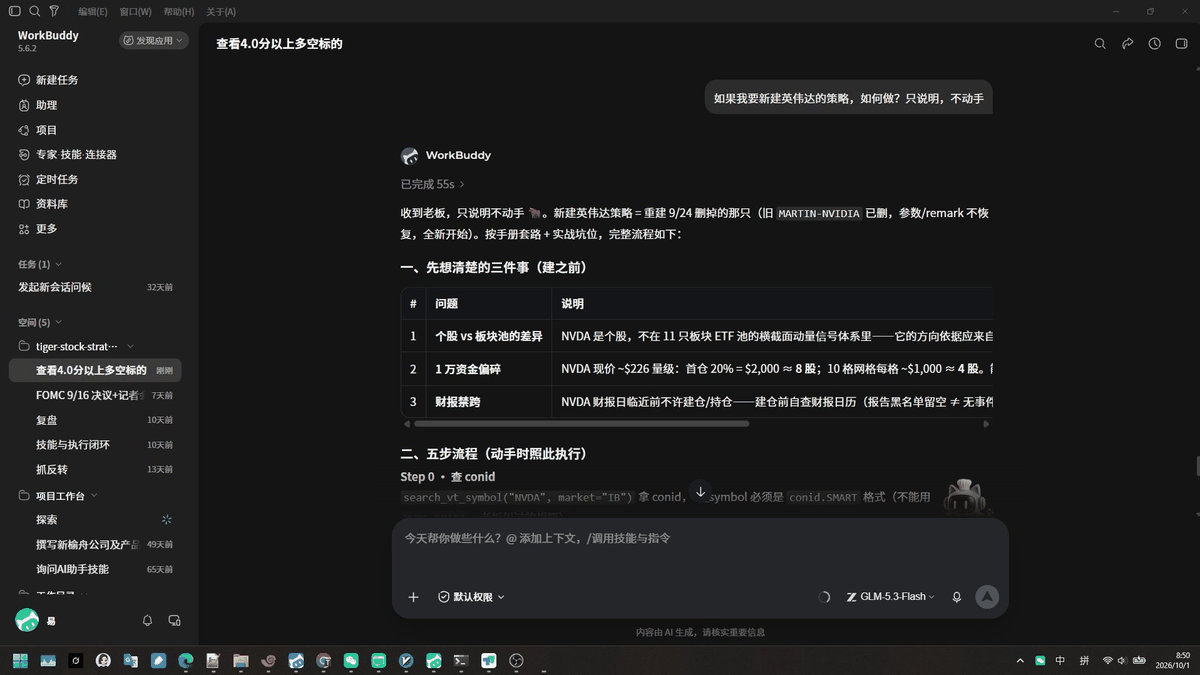Open the 询问AI助手技能 conversation
Viewport: 1200px width, 675px height.
pyautogui.click(x=95, y=569)
